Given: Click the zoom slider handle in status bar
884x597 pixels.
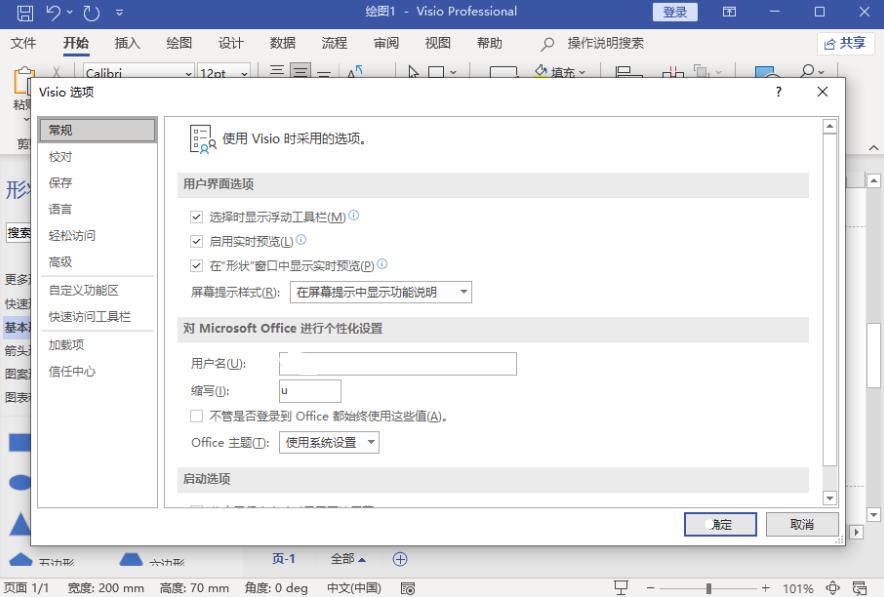Looking at the screenshot, I should click(x=709, y=588).
